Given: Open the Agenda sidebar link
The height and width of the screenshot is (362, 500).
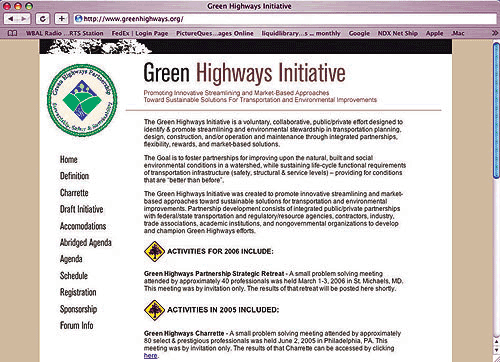Looking at the screenshot, I should click(71, 259).
